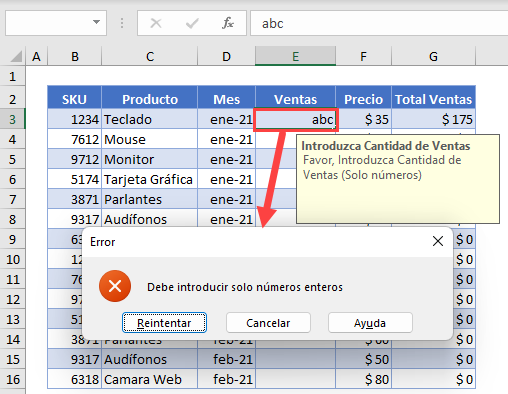Select column G header
The height and width of the screenshot is (394, 508).
coord(433,56)
